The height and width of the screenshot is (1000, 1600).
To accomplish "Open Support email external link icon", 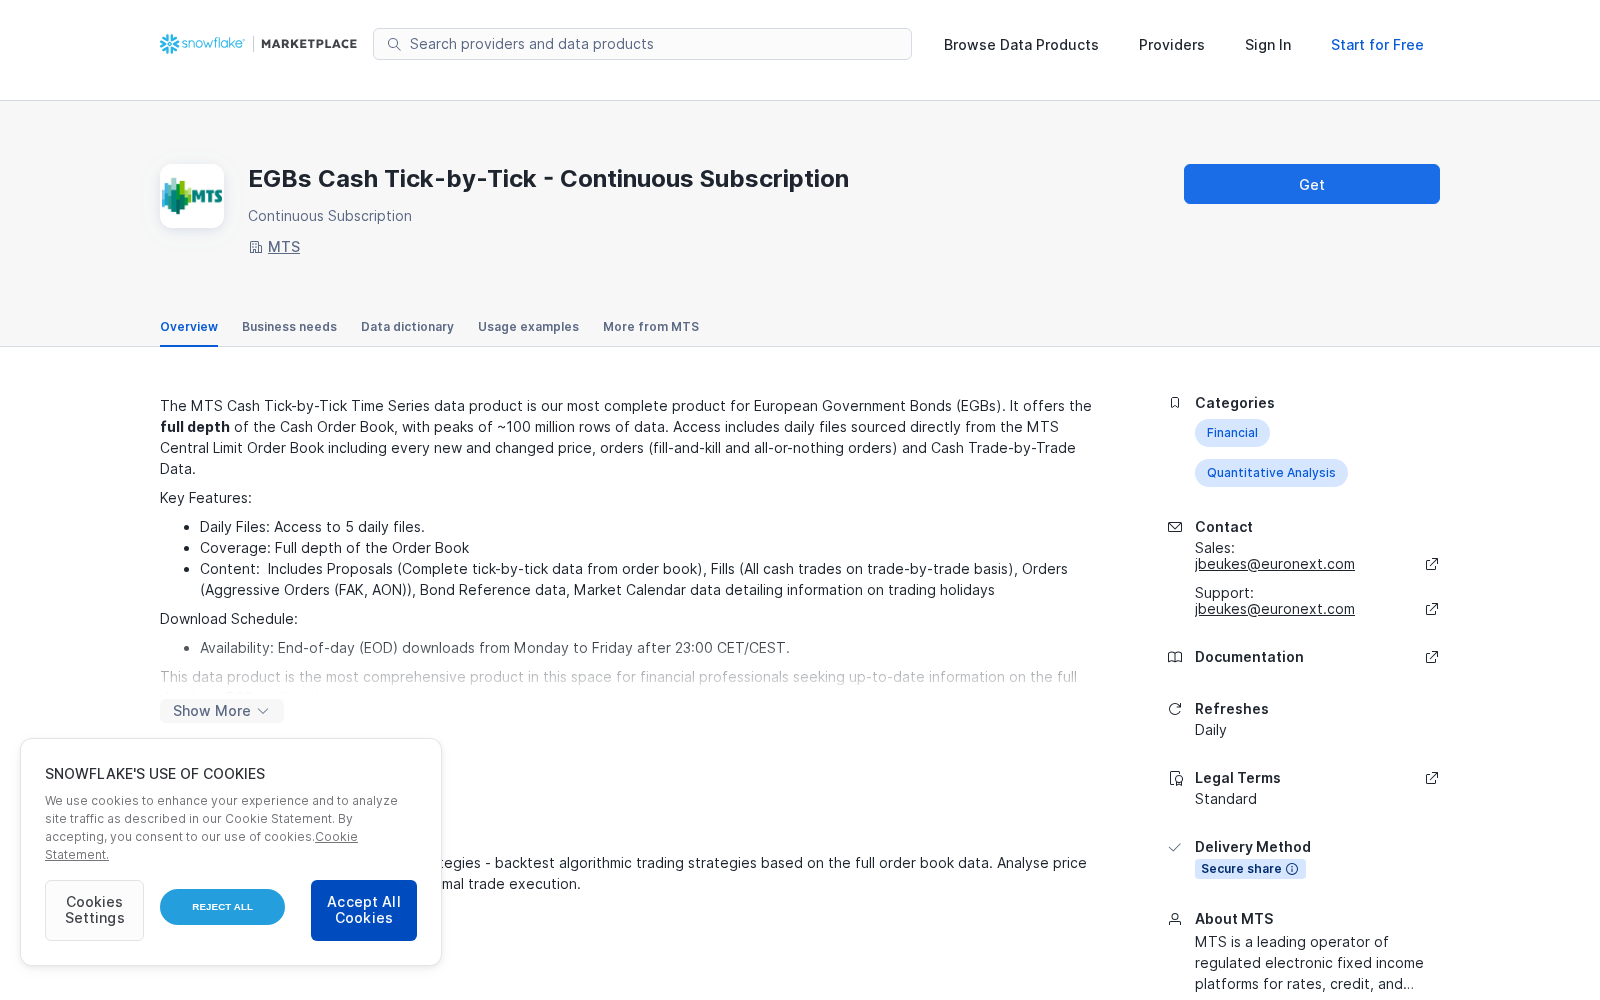I will click(1432, 609).
